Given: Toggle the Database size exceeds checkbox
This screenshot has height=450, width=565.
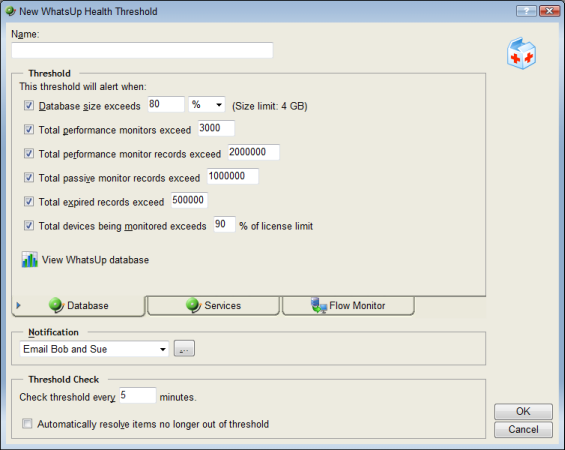Looking at the screenshot, I should (x=29, y=106).
